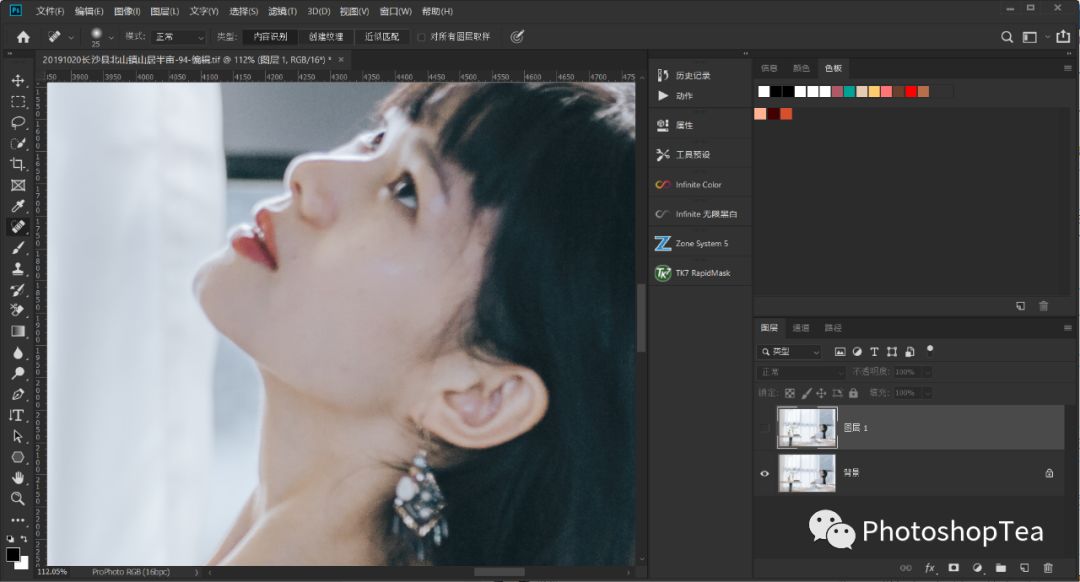Switch to the 颜色 tab

tap(801, 68)
